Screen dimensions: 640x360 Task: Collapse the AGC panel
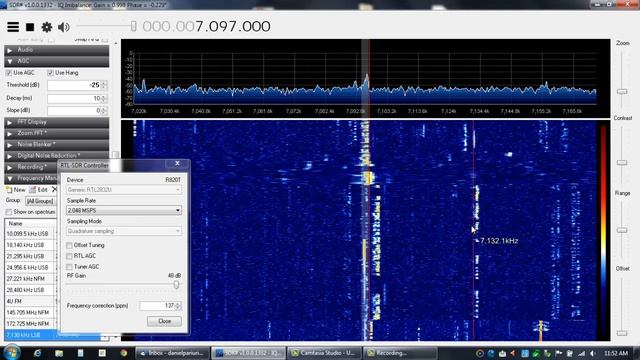(x=57, y=61)
